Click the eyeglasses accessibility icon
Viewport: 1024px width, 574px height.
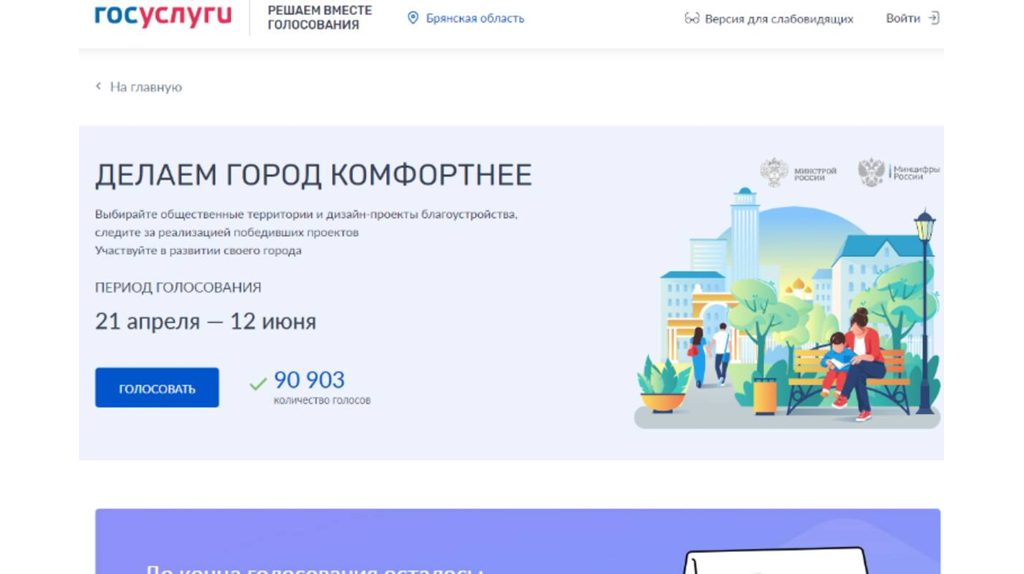click(x=692, y=18)
